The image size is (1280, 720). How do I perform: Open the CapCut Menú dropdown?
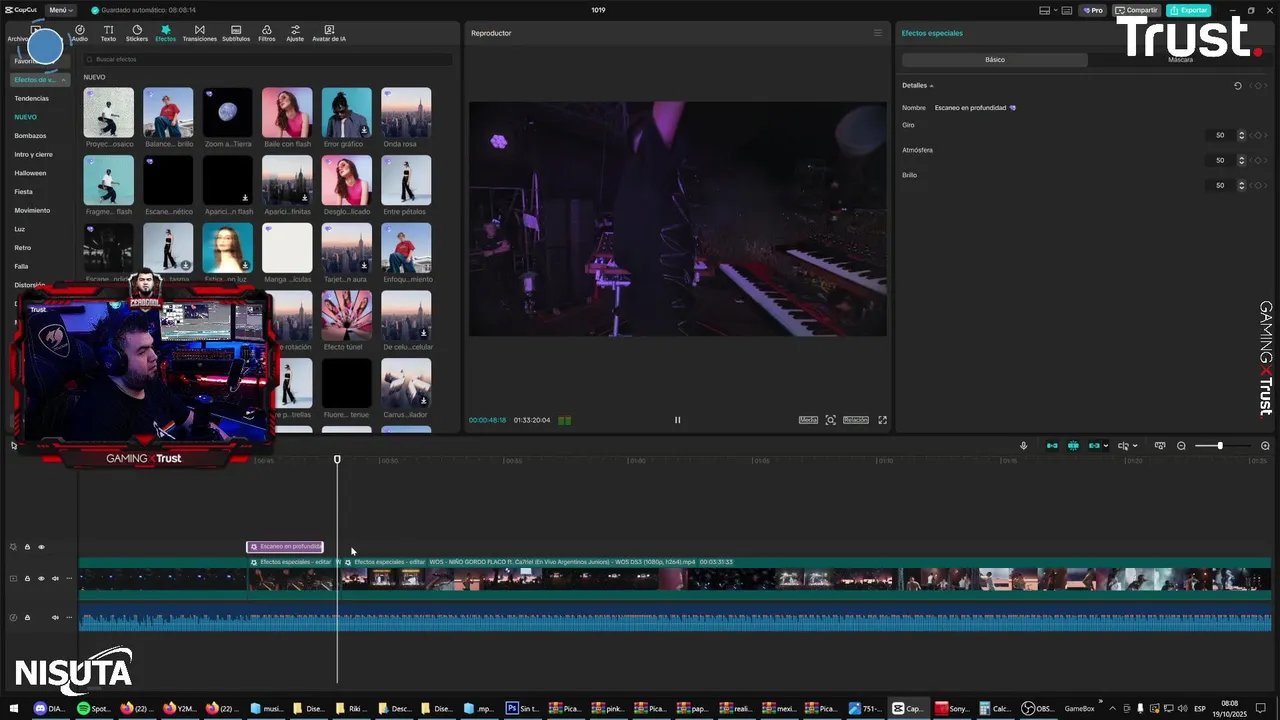click(x=60, y=10)
